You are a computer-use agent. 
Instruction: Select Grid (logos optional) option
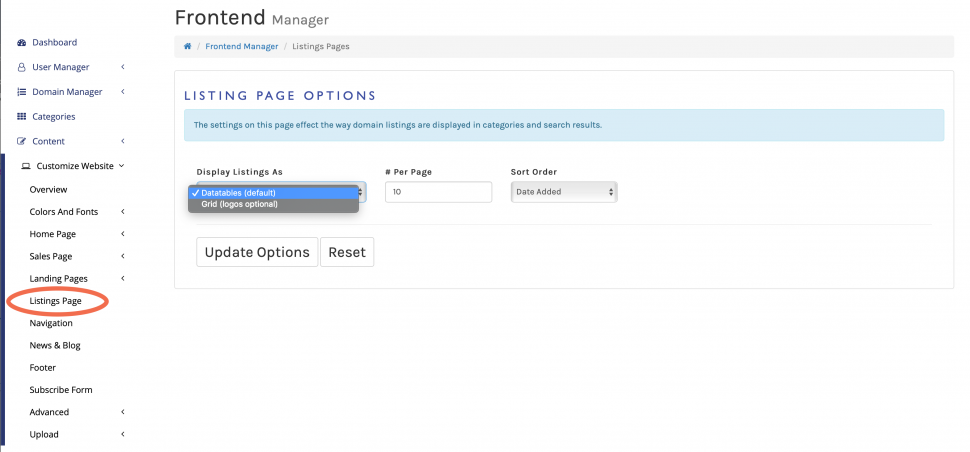(x=239, y=205)
